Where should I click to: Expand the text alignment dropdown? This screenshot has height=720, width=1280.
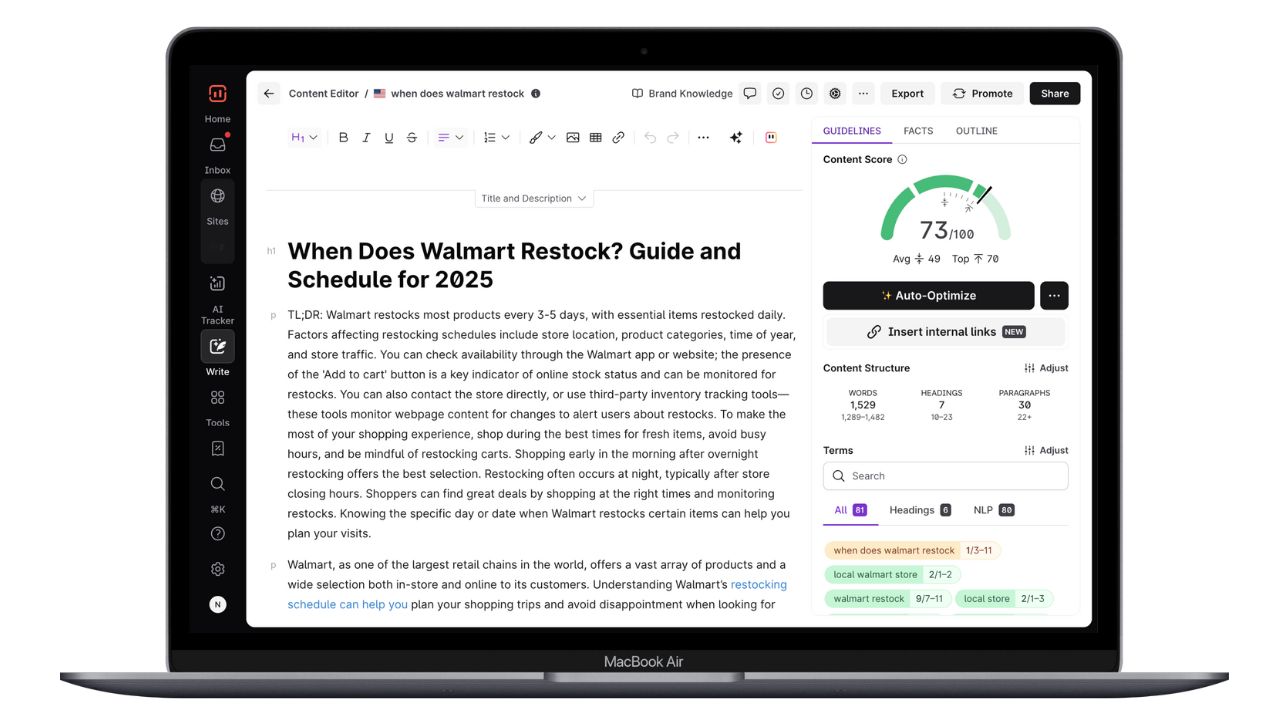pyautogui.click(x=451, y=138)
